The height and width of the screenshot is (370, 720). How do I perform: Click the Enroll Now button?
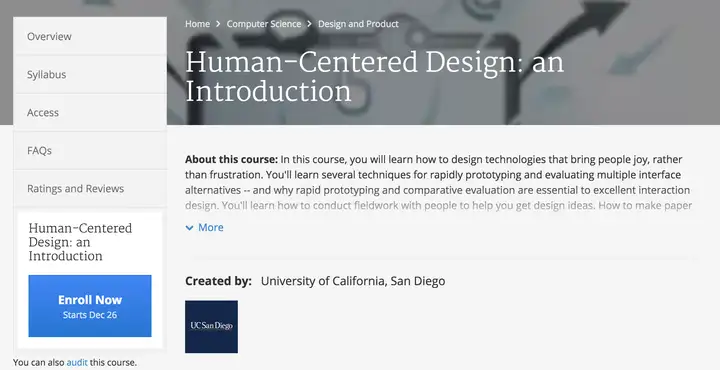point(90,306)
